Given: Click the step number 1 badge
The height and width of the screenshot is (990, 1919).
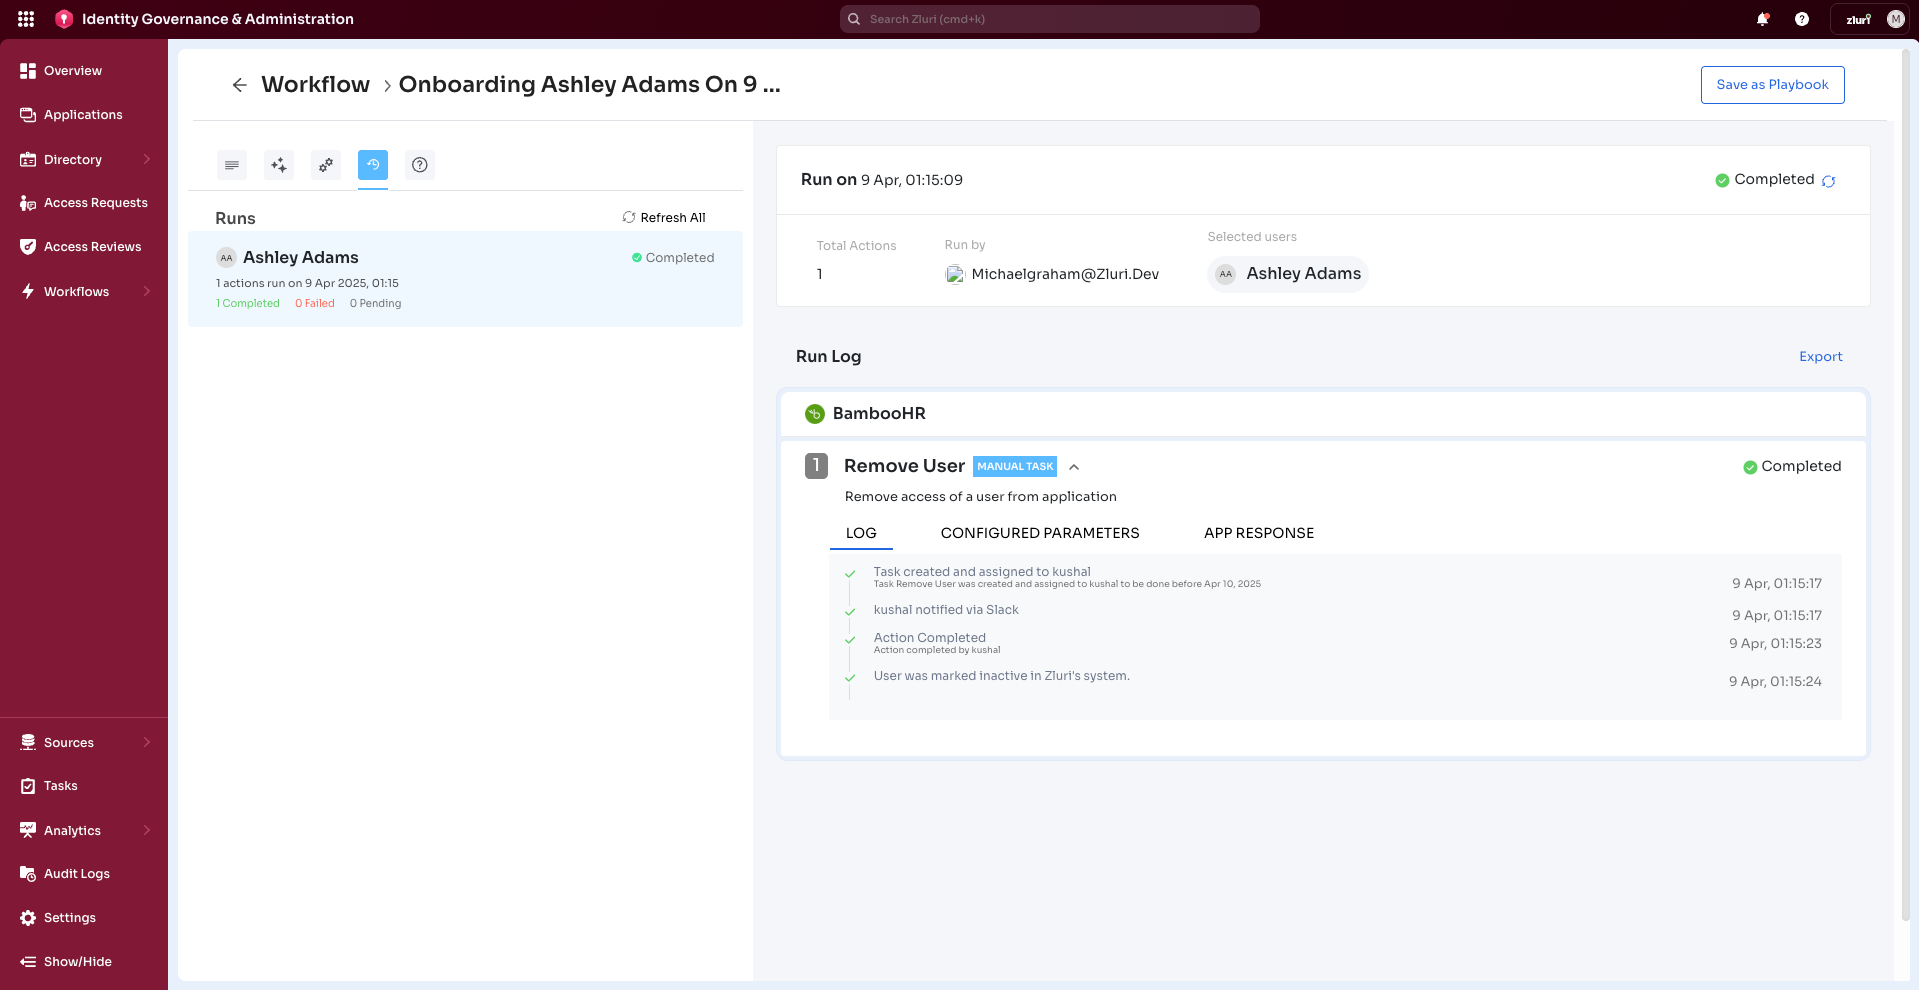Looking at the screenshot, I should pyautogui.click(x=816, y=466).
